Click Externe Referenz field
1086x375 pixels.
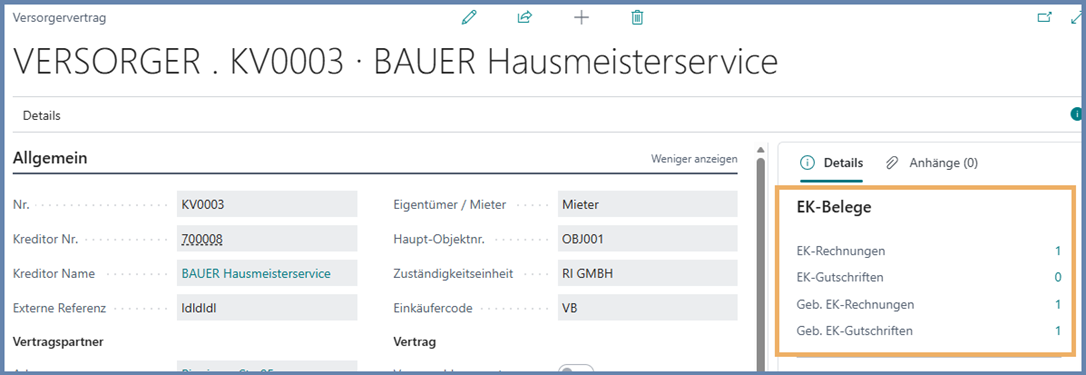click(x=267, y=308)
